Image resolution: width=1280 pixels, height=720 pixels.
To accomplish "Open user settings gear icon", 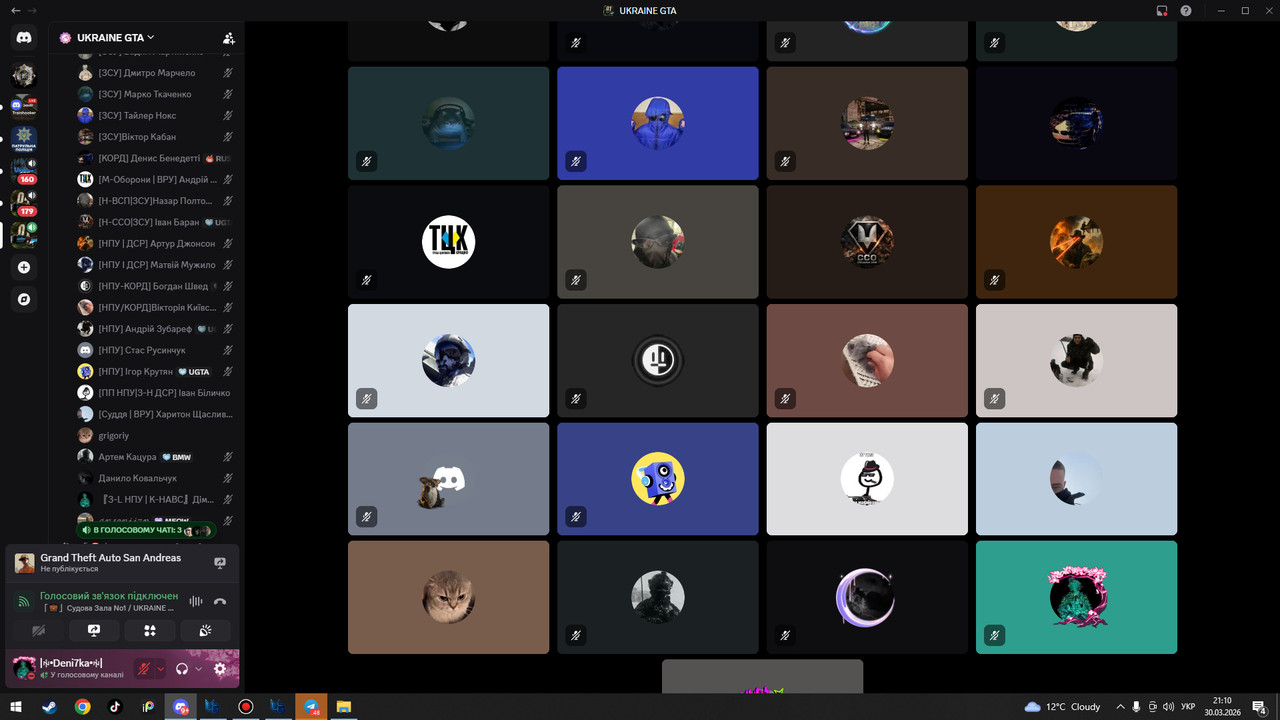I will click(x=220, y=669).
